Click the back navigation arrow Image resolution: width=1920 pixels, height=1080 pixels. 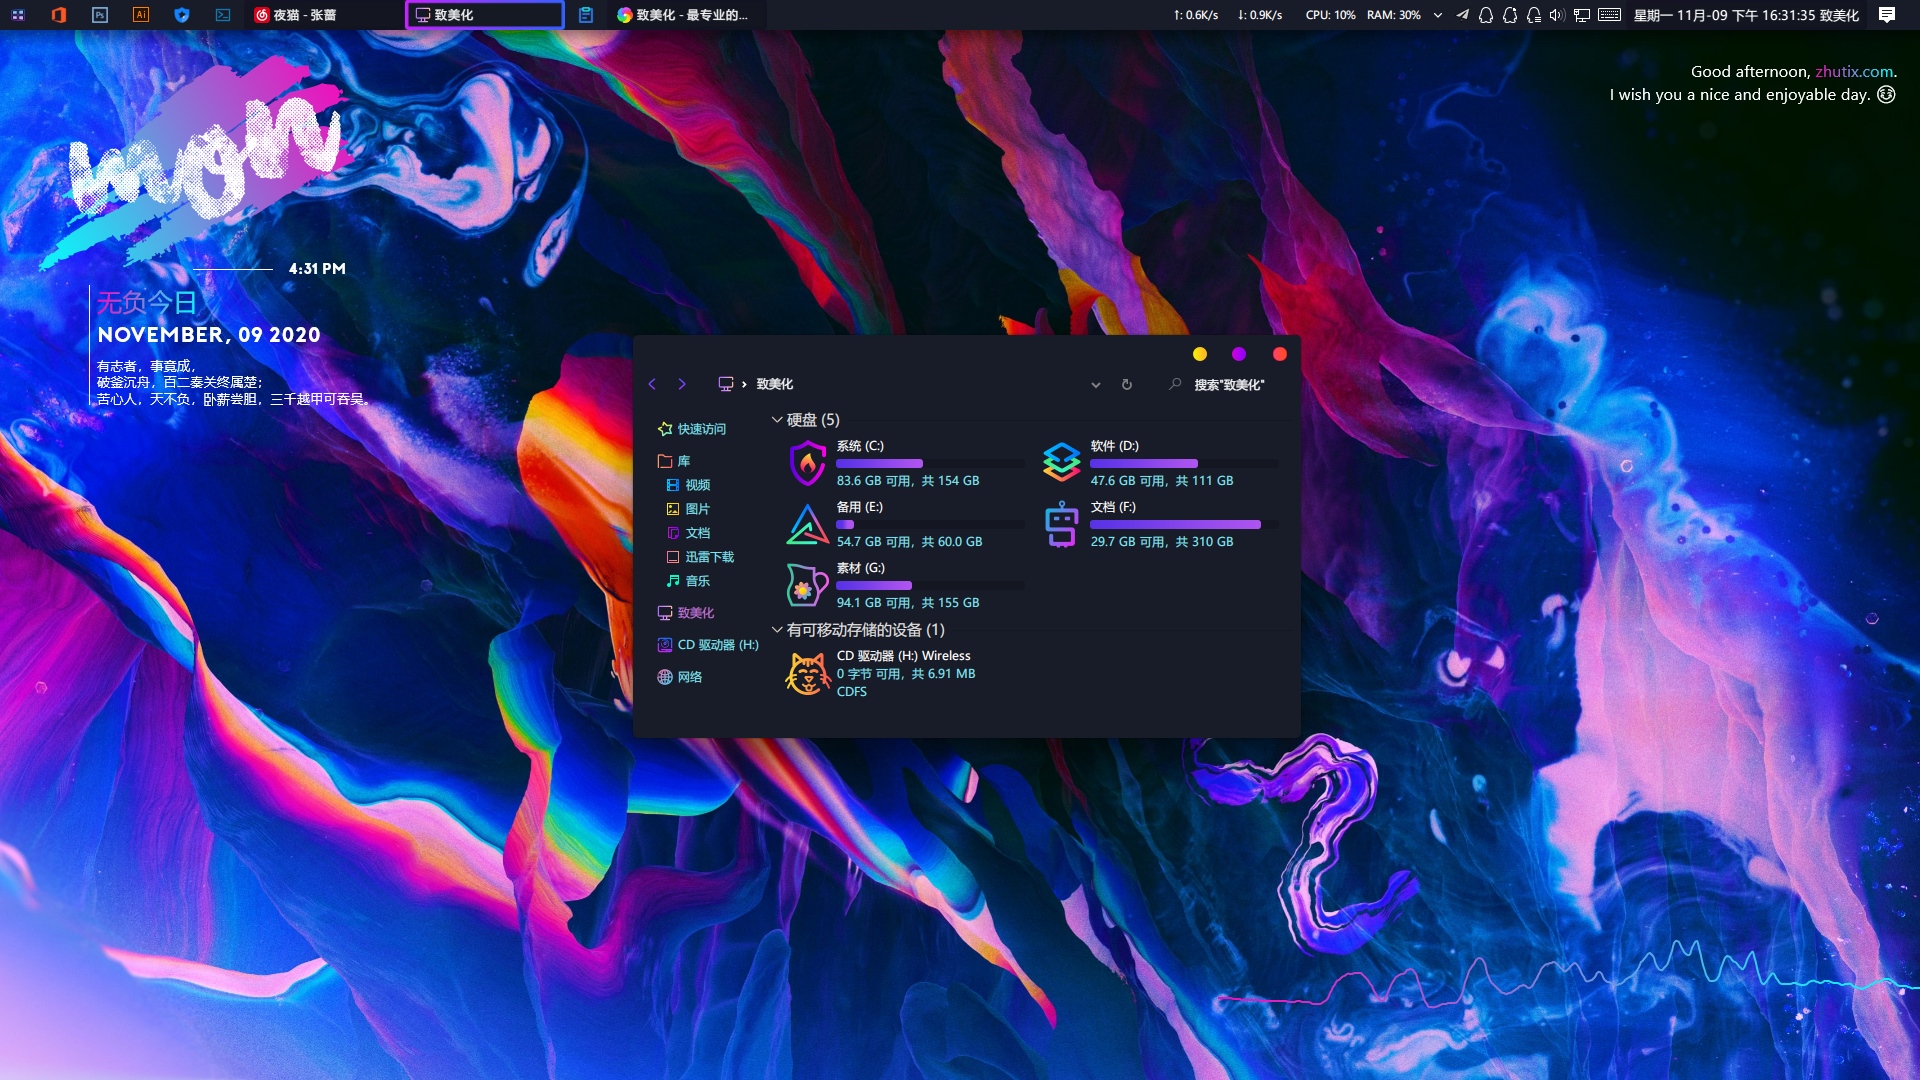coord(652,384)
